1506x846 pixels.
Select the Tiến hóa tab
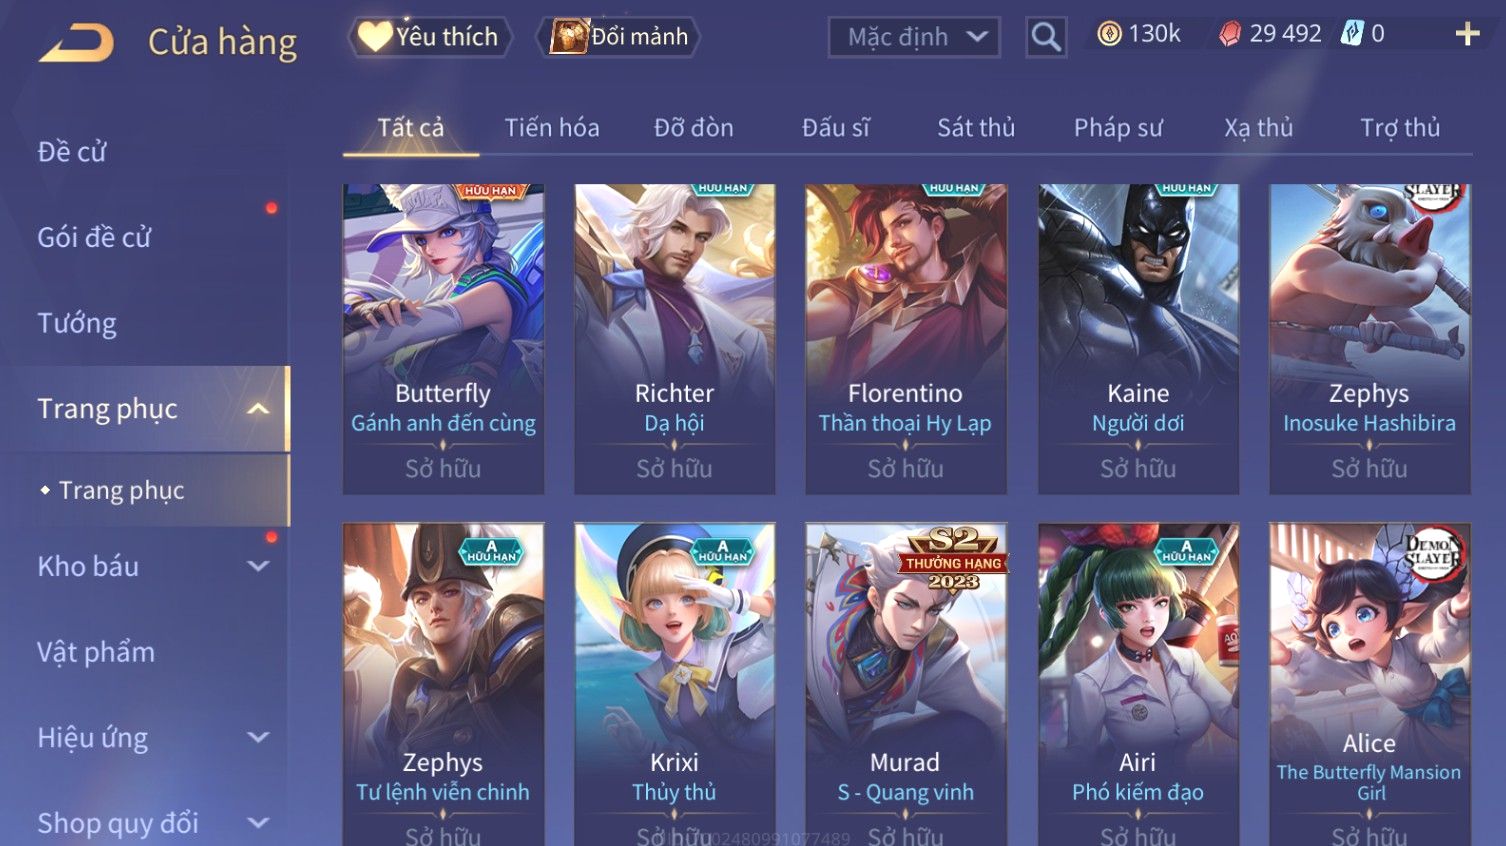point(552,128)
